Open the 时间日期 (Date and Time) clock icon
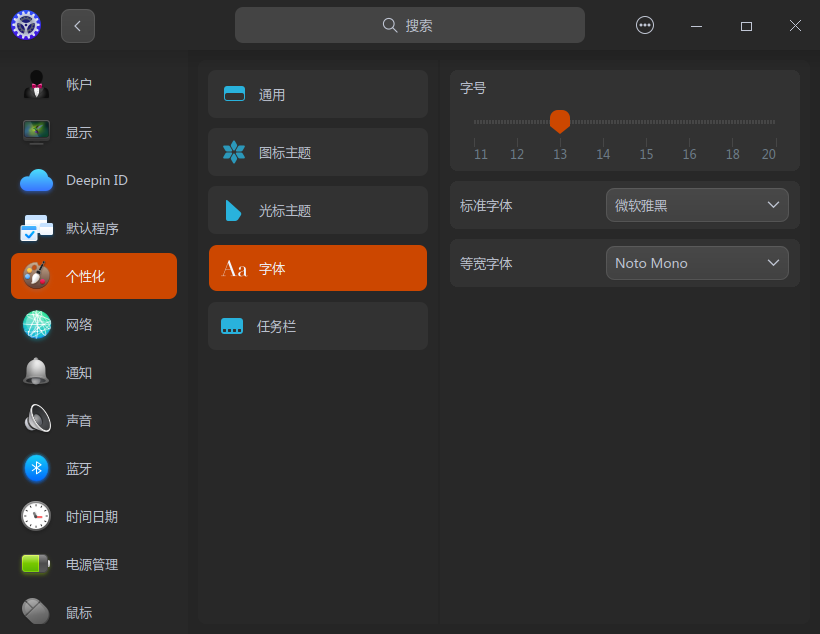The height and width of the screenshot is (634, 820). (x=36, y=516)
